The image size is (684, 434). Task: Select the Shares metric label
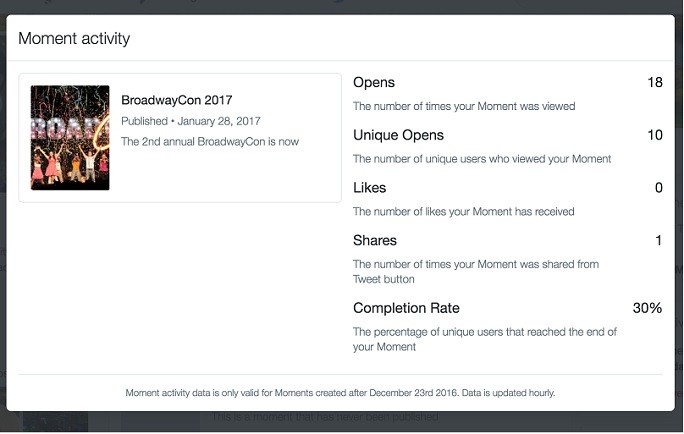pyautogui.click(x=375, y=240)
